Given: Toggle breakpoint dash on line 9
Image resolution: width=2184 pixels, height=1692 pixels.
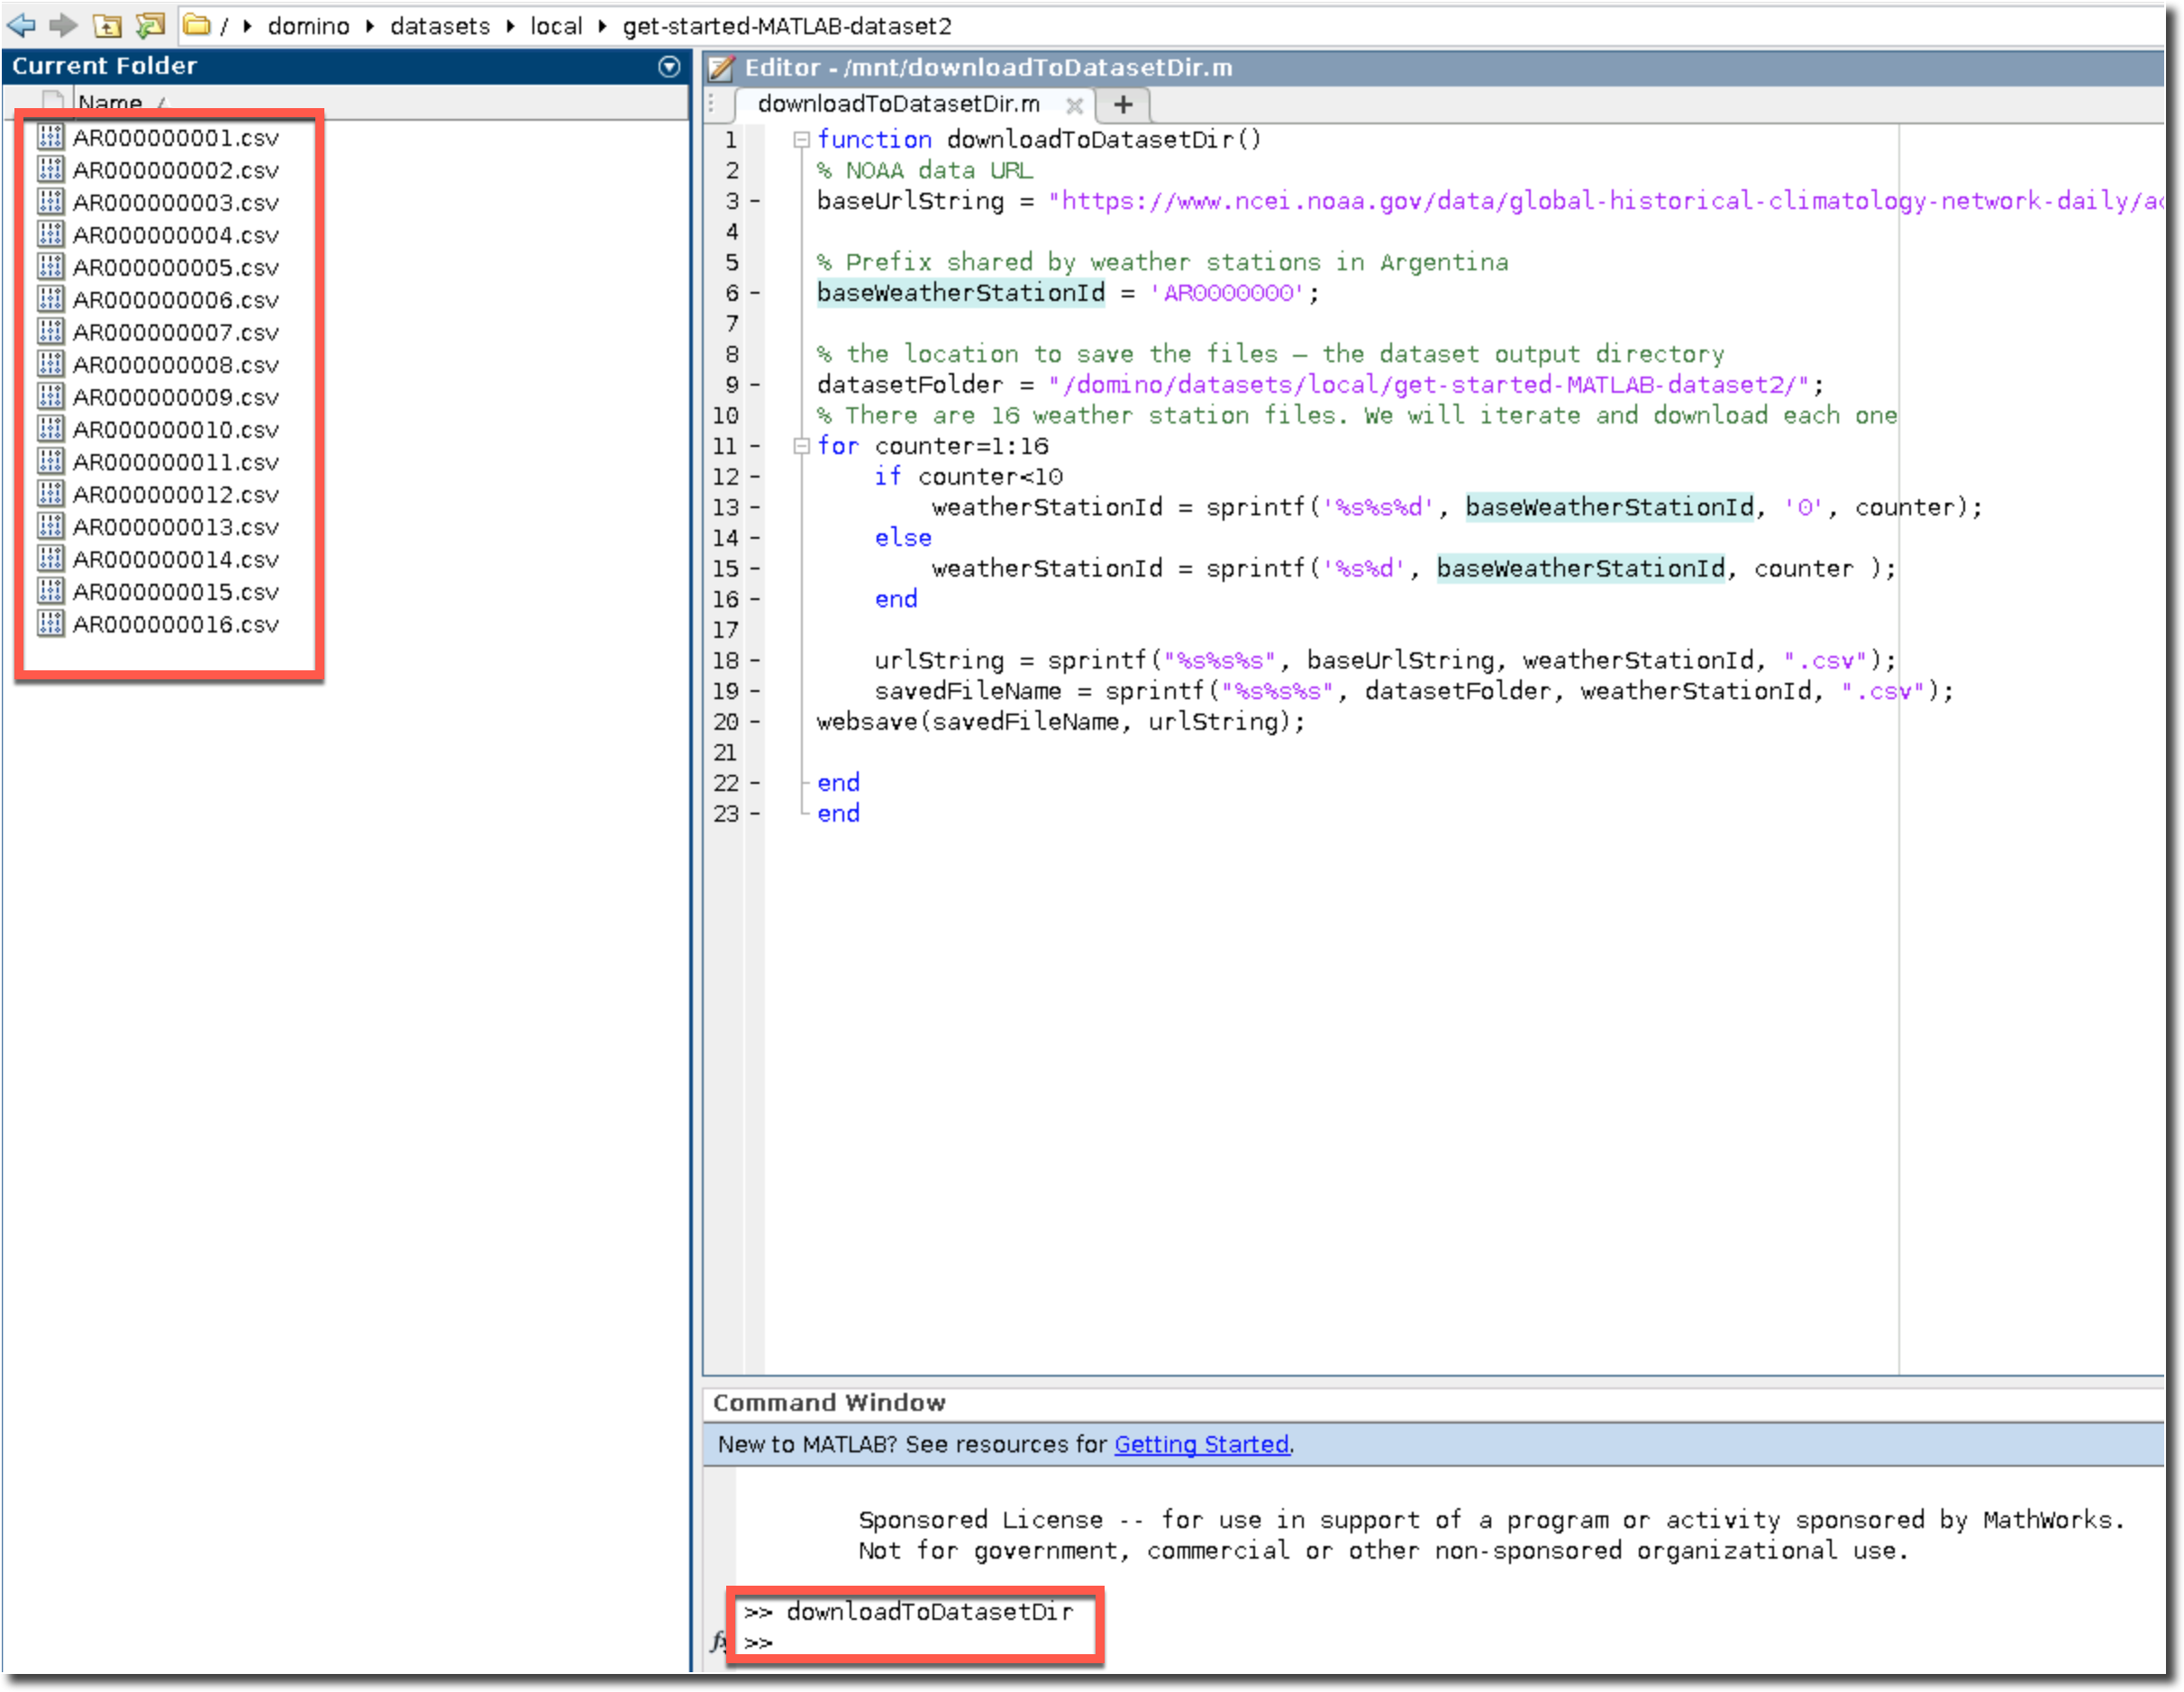Looking at the screenshot, I should pyautogui.click(x=756, y=385).
